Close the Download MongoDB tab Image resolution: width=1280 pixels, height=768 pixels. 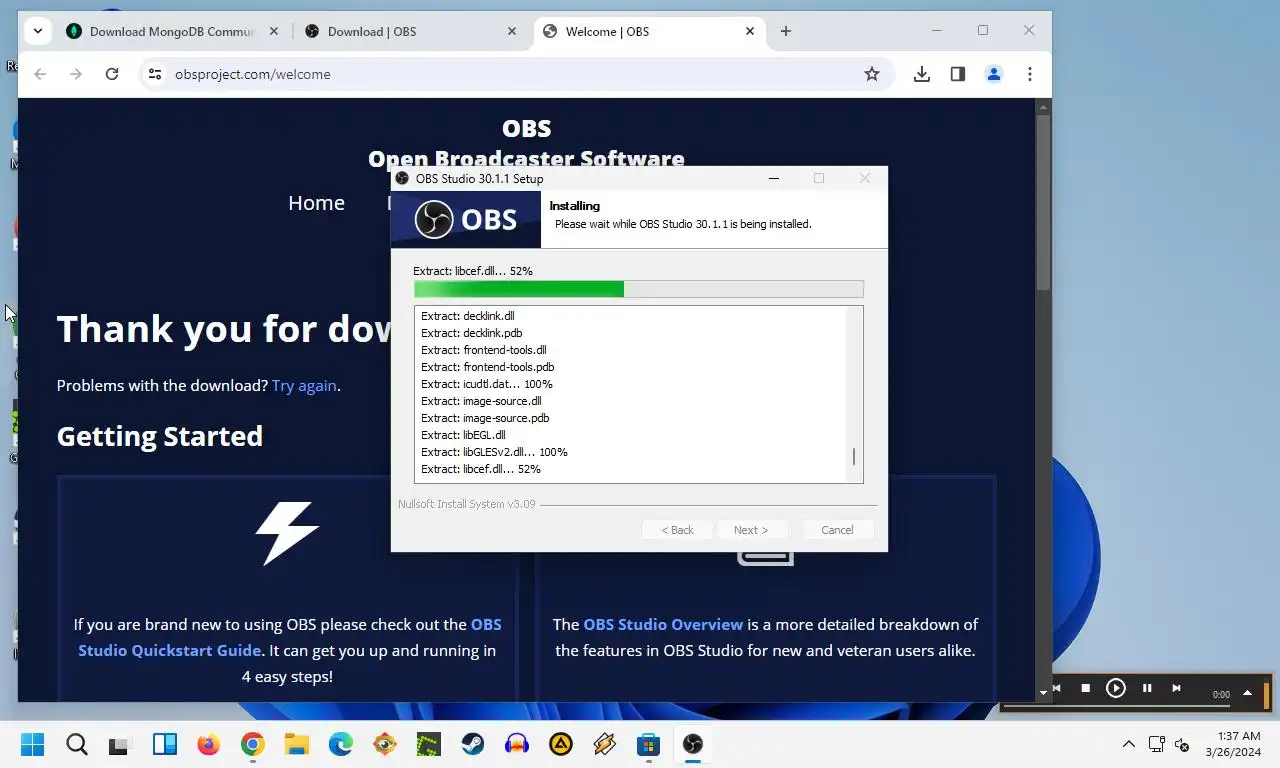(x=274, y=31)
